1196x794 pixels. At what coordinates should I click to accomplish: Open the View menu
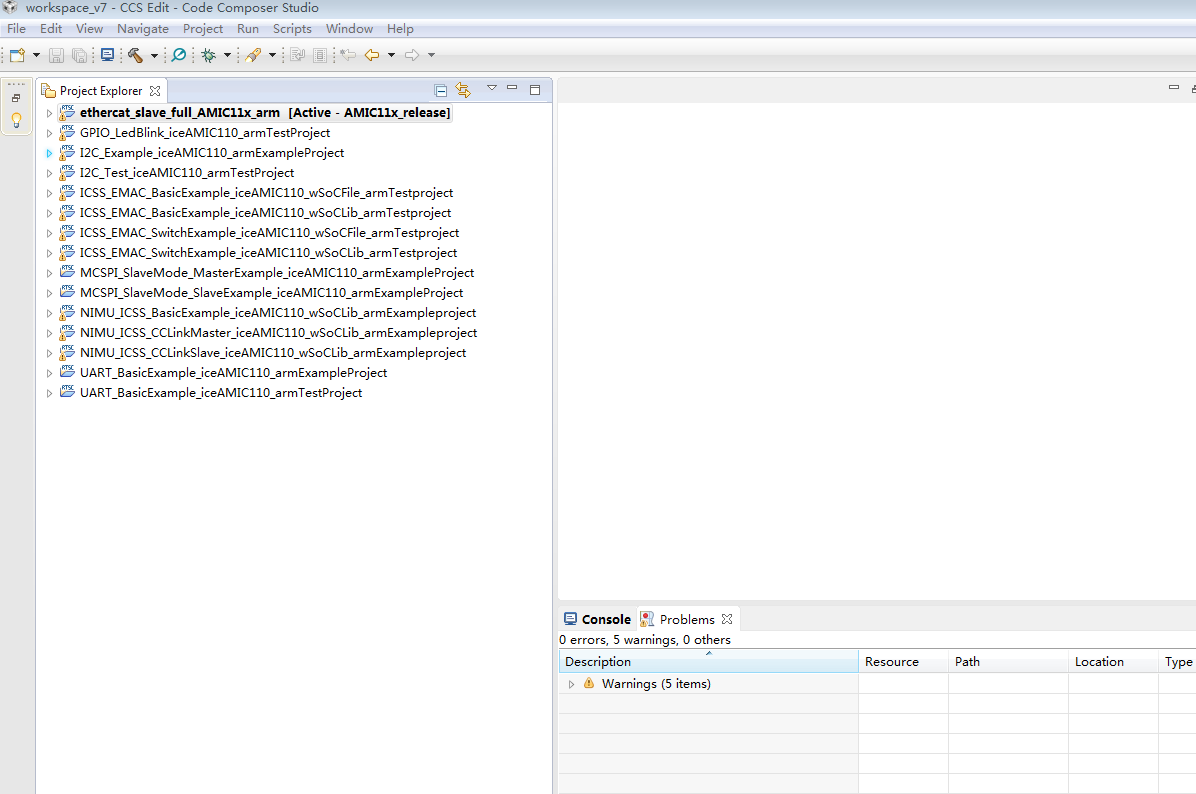(89, 29)
